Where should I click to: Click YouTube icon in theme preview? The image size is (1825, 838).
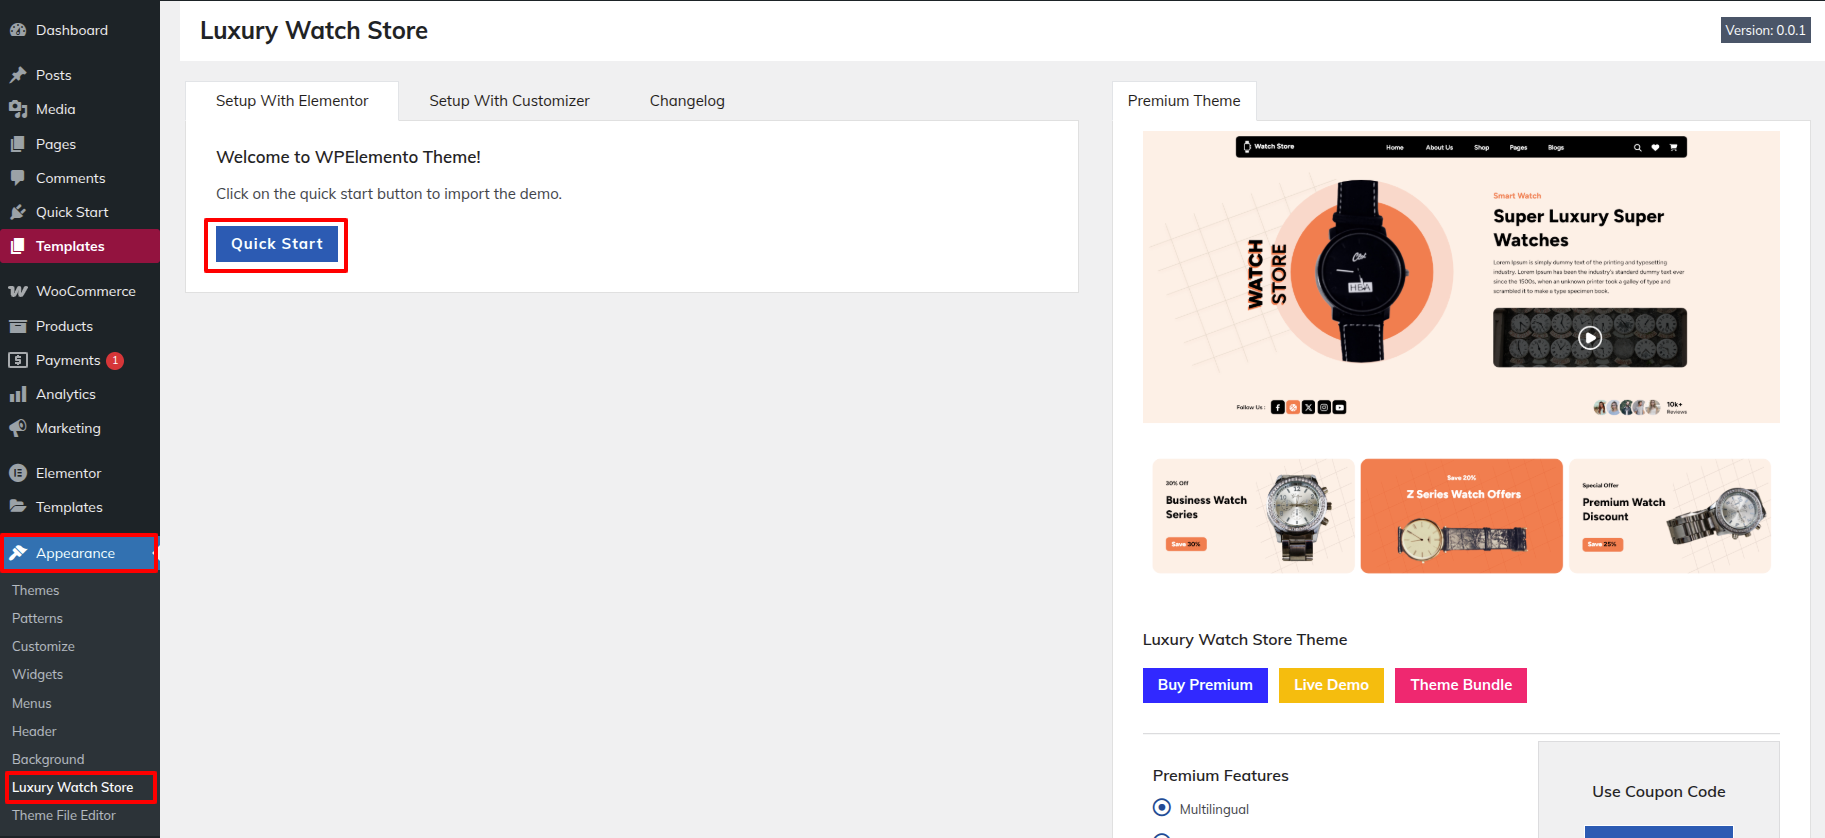coord(1339,407)
